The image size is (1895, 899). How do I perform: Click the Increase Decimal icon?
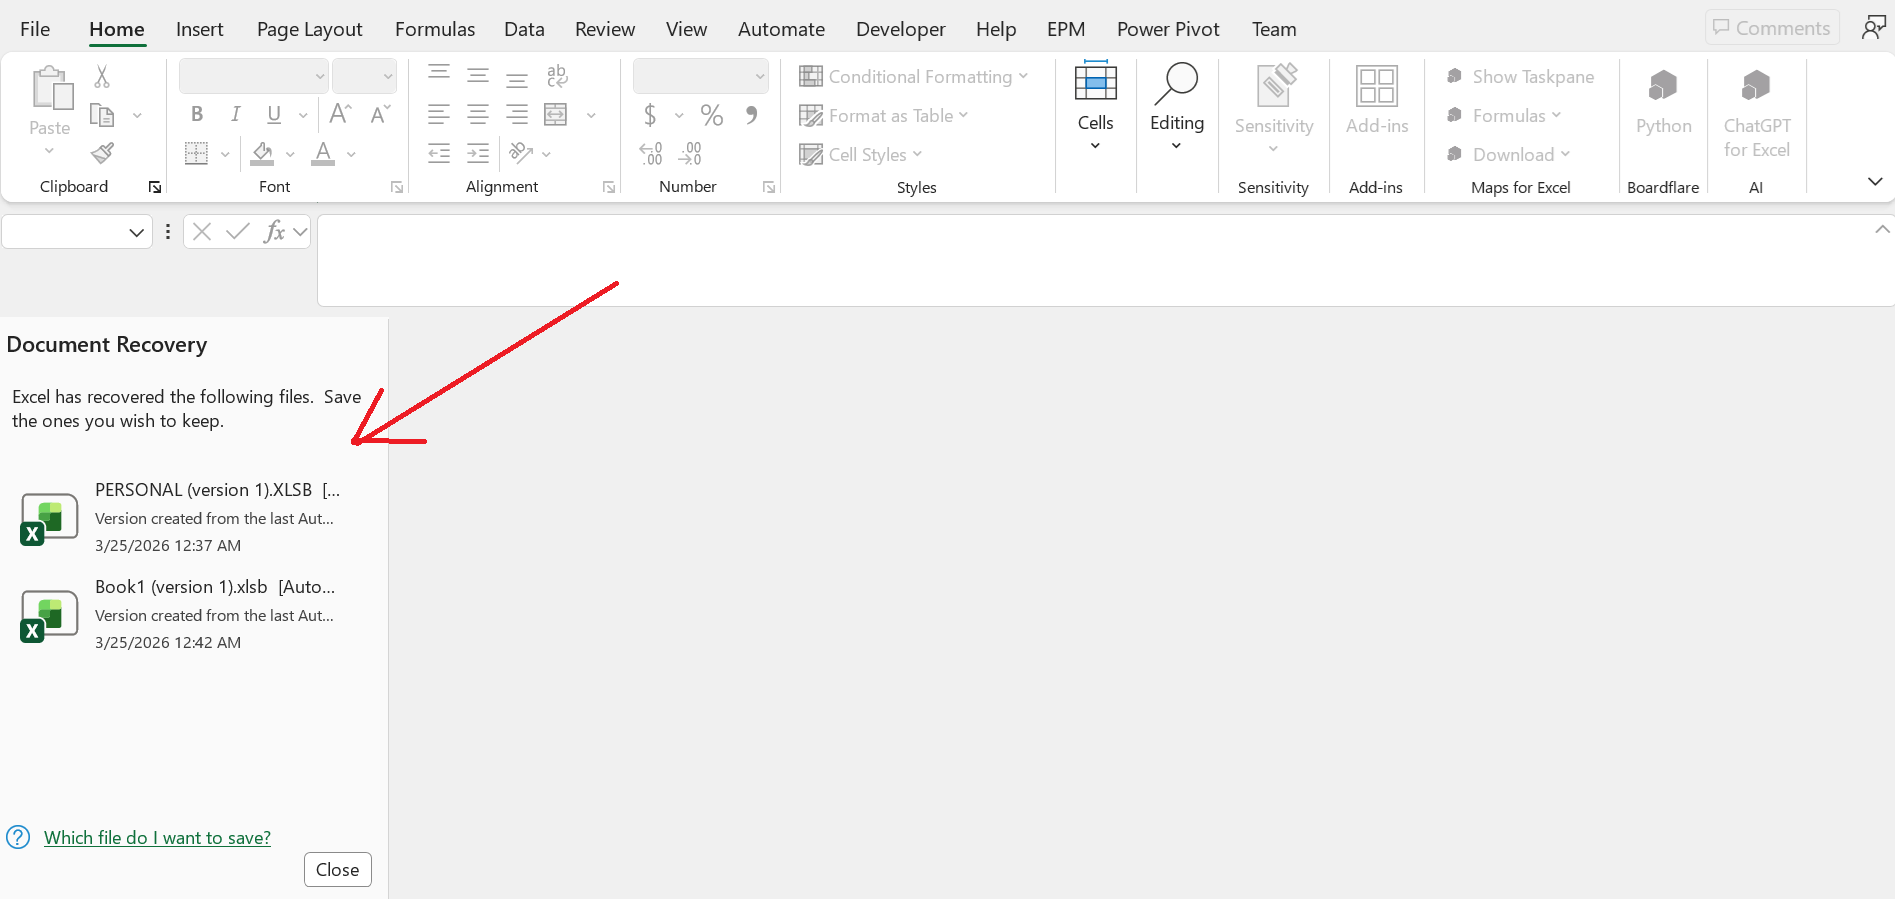click(651, 153)
